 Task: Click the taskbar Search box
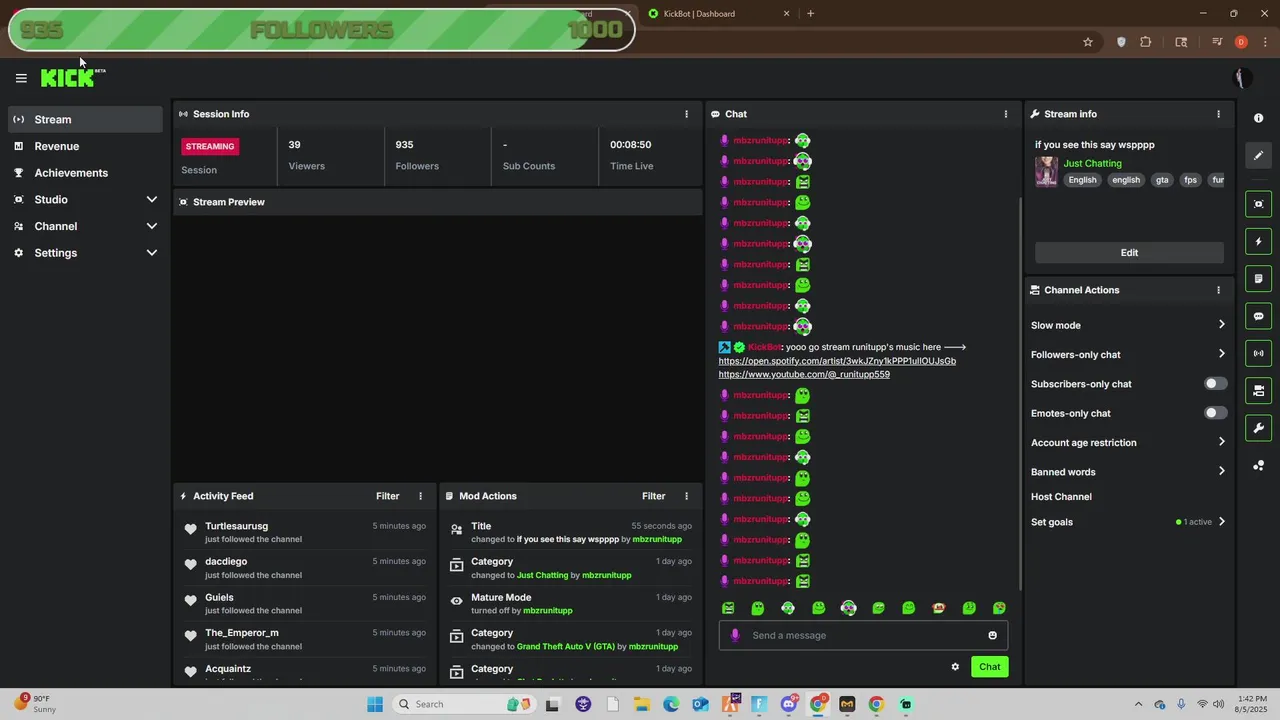tap(463, 704)
